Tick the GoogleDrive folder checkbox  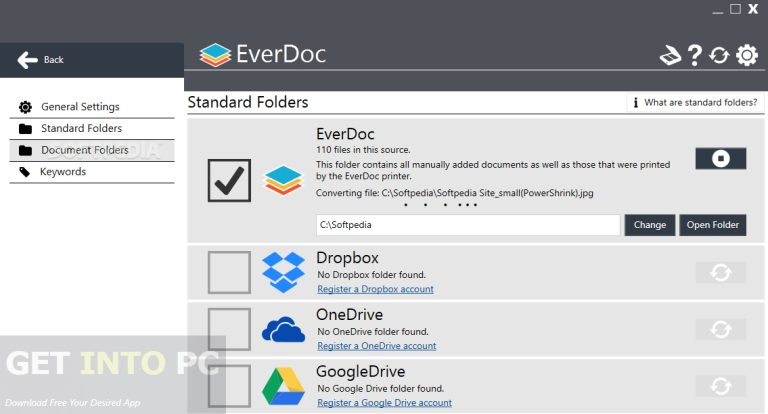click(x=229, y=386)
